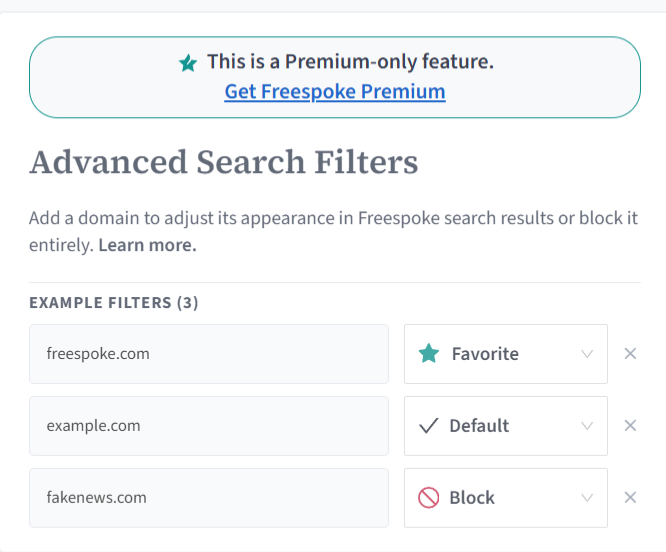Click the Default checkmark icon

pos(429,426)
